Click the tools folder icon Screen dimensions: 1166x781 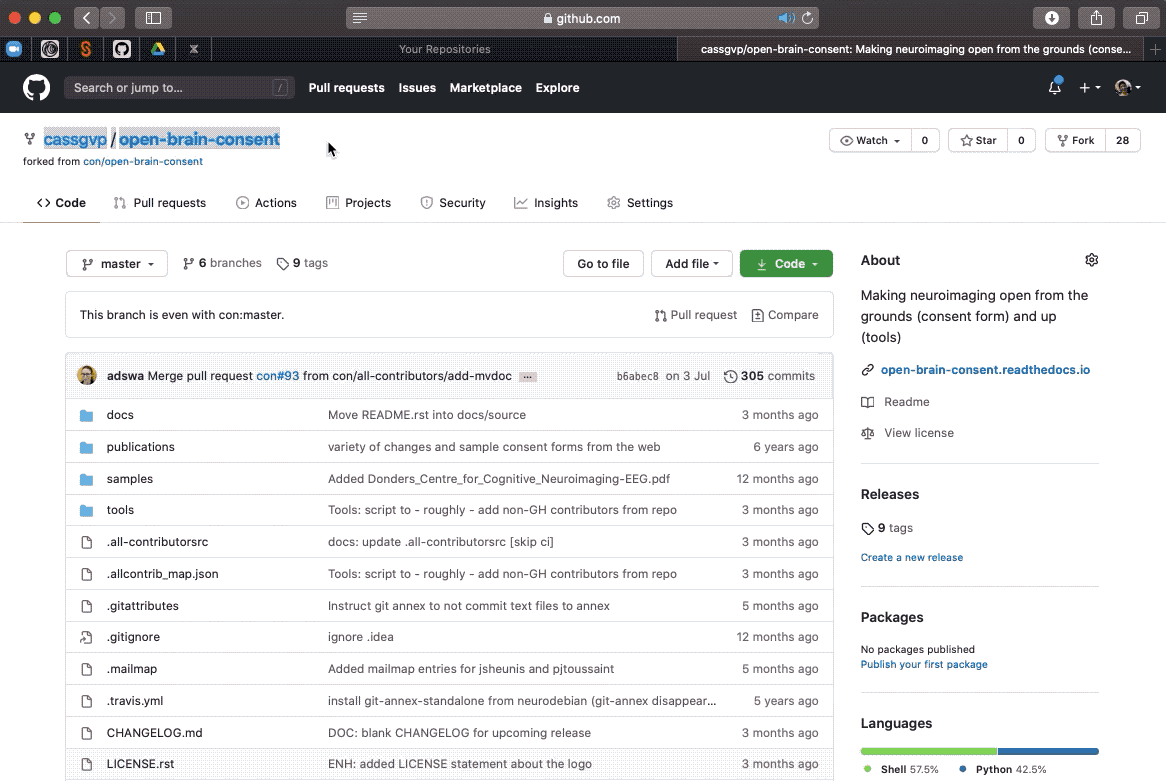point(88,510)
